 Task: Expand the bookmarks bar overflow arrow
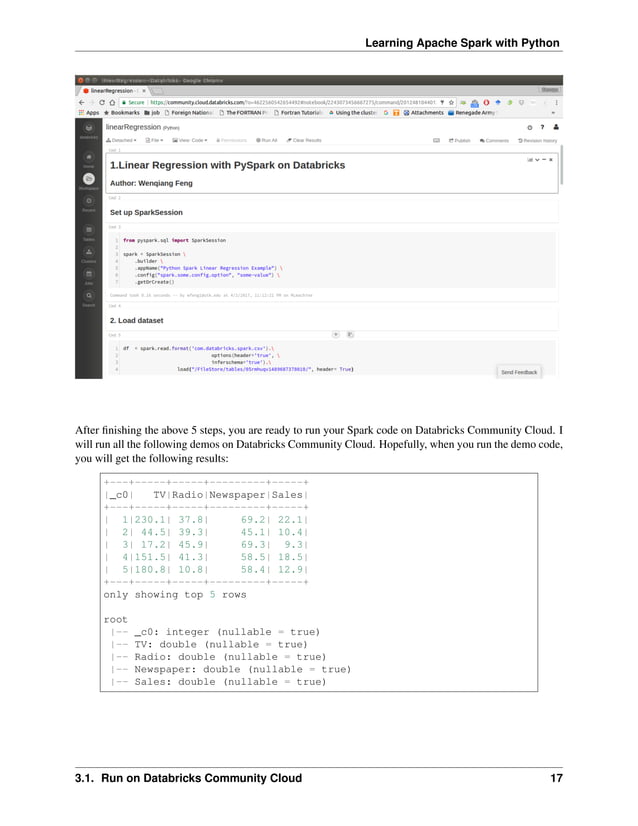point(553,113)
